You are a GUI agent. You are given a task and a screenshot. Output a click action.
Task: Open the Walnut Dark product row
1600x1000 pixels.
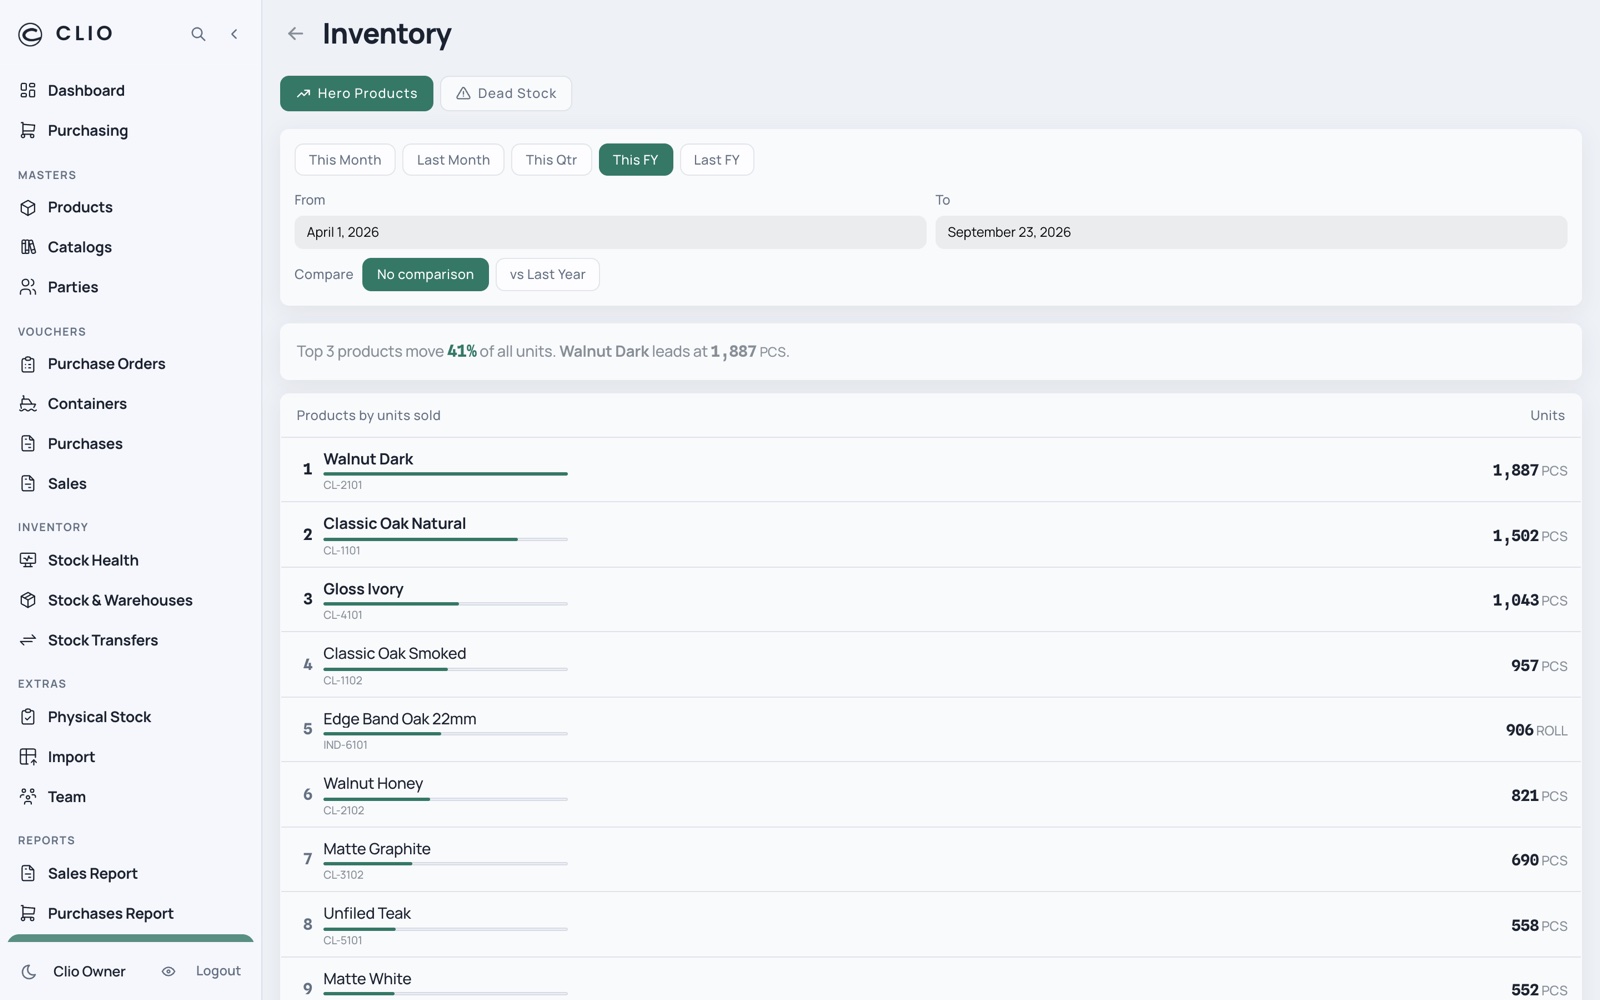pyautogui.click(x=930, y=470)
